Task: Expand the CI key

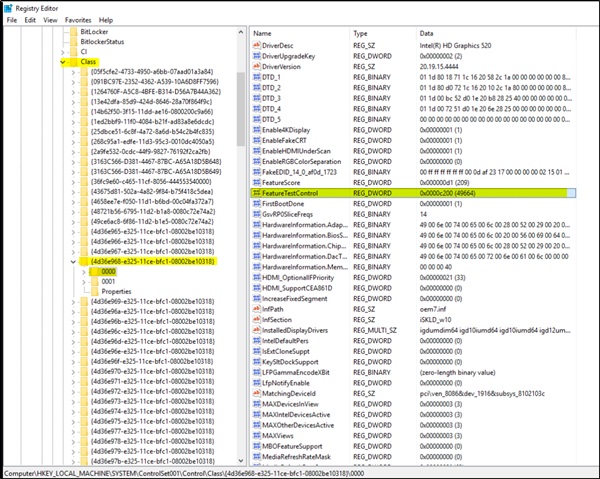Action: coord(62,52)
